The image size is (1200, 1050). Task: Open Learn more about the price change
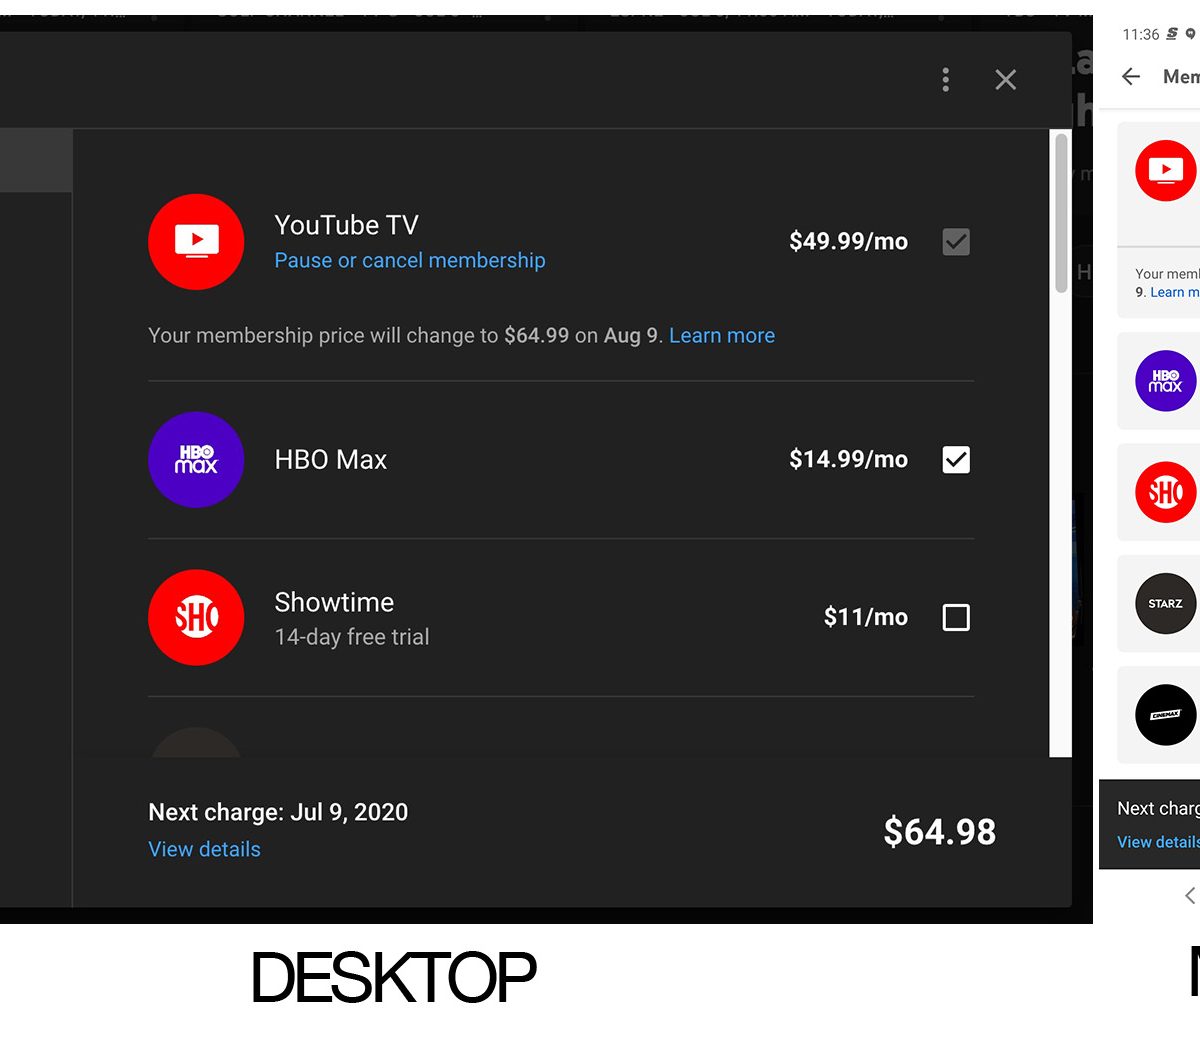(x=722, y=335)
